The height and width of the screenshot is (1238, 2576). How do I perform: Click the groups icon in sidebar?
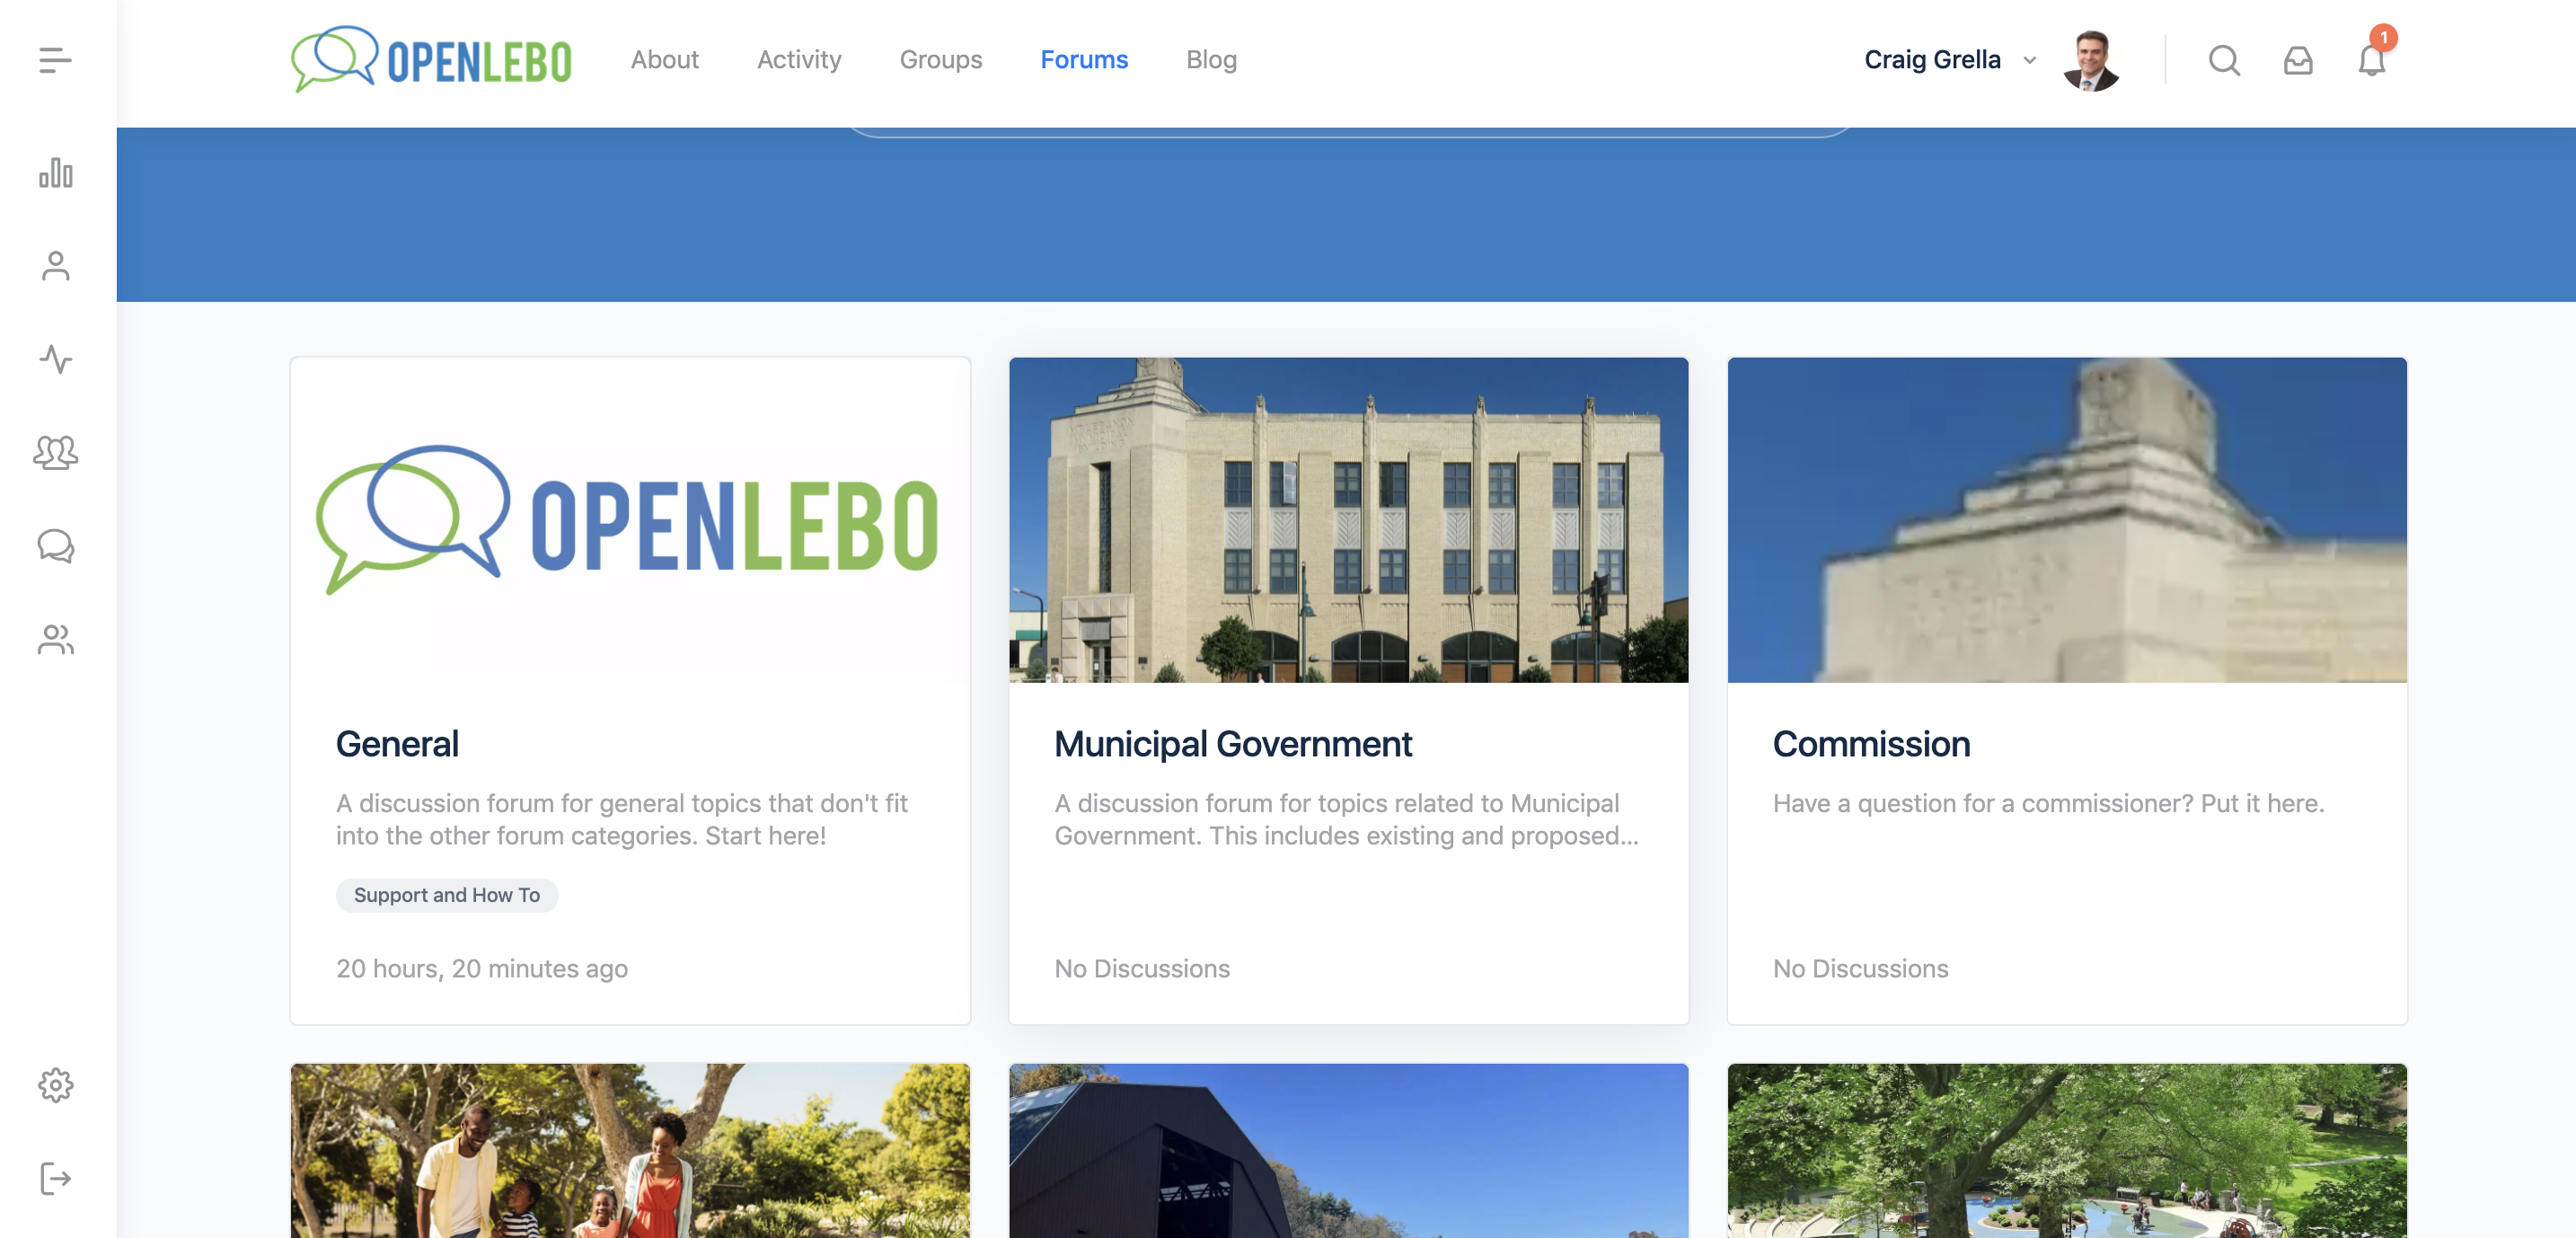tap(57, 452)
